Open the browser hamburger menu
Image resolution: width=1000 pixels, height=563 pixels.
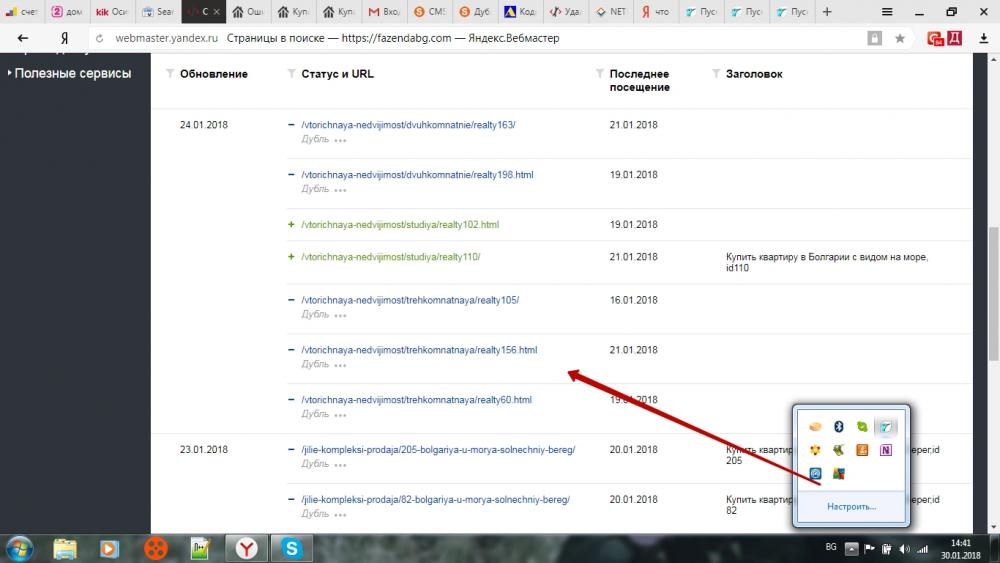coord(887,12)
